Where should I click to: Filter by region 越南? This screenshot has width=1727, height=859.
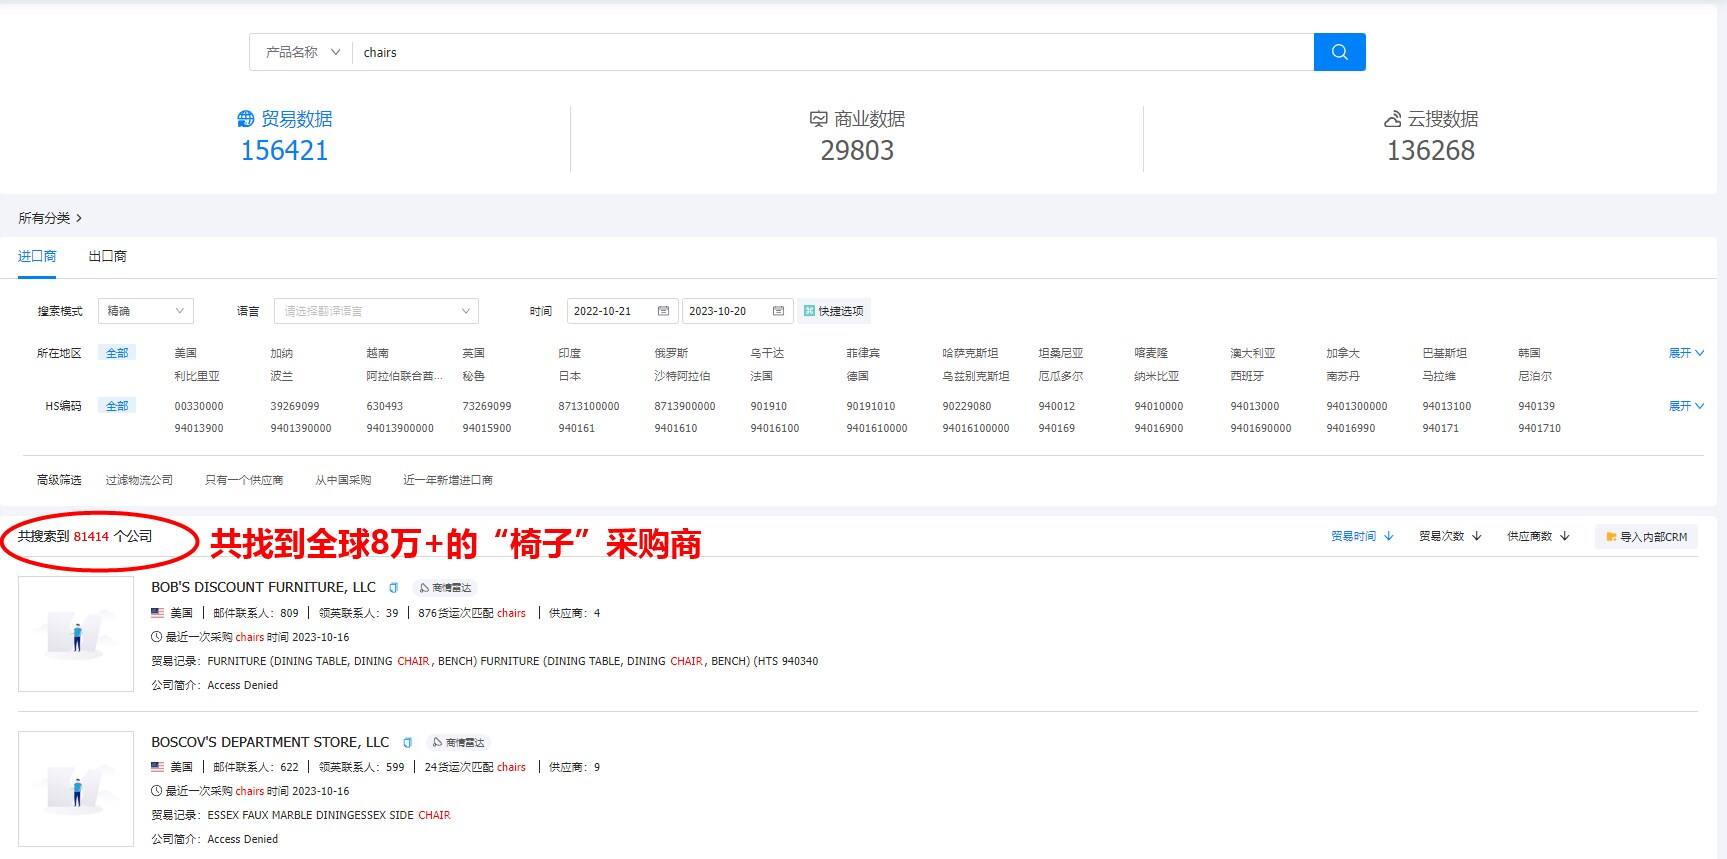(377, 353)
